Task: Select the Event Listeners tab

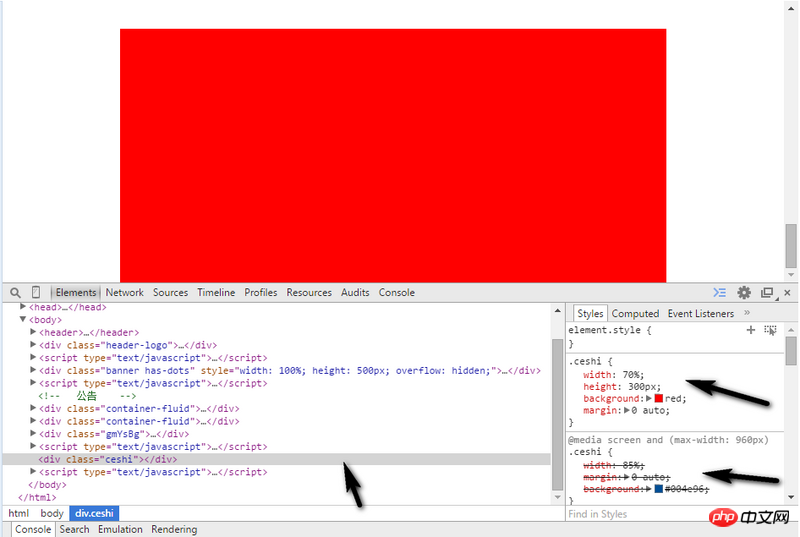Action: pos(701,313)
